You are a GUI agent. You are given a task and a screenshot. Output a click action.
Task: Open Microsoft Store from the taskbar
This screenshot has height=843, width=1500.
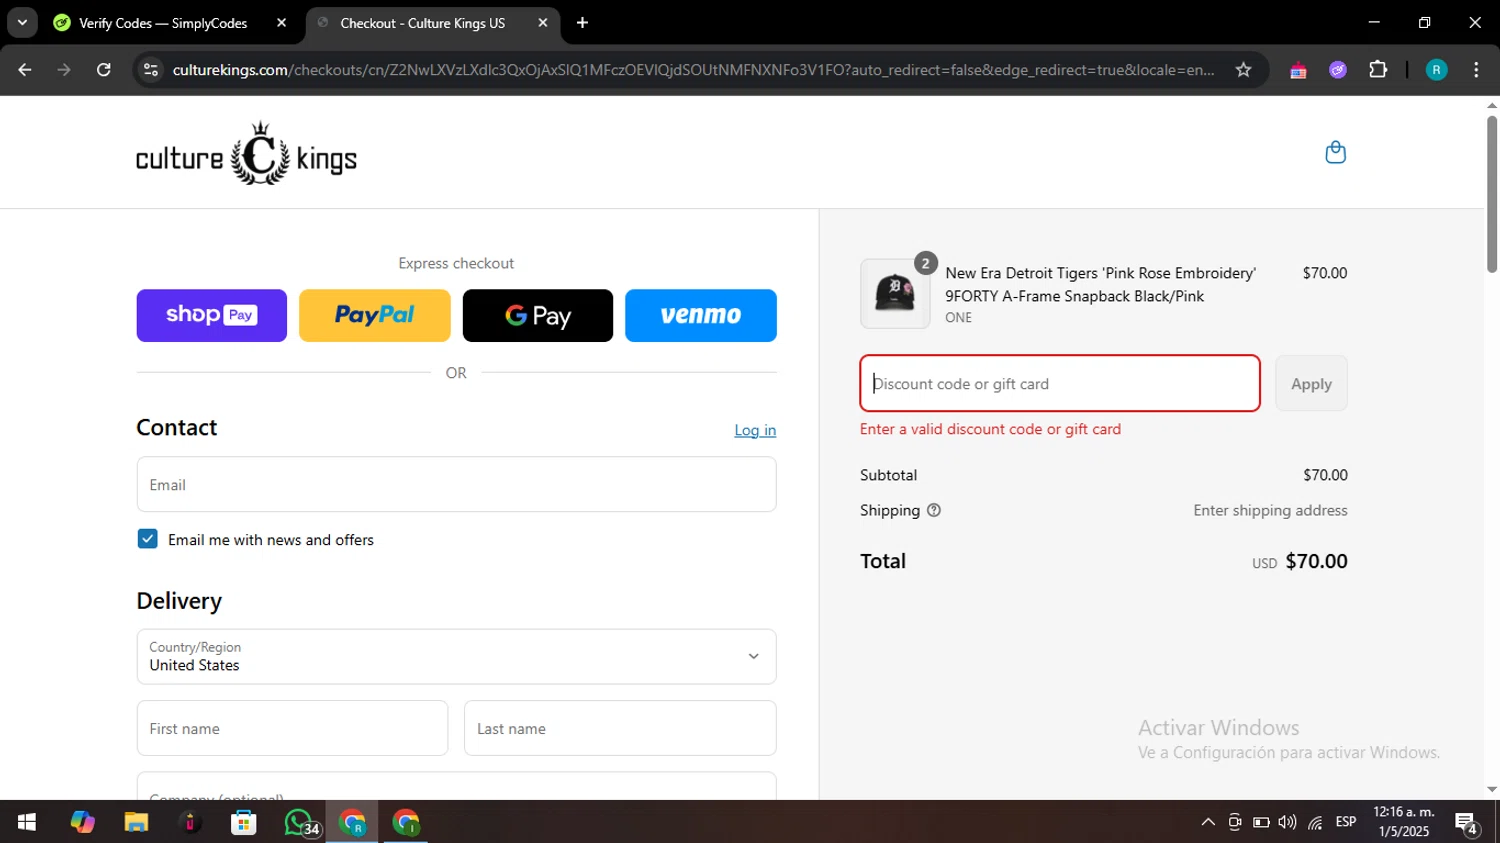(243, 822)
